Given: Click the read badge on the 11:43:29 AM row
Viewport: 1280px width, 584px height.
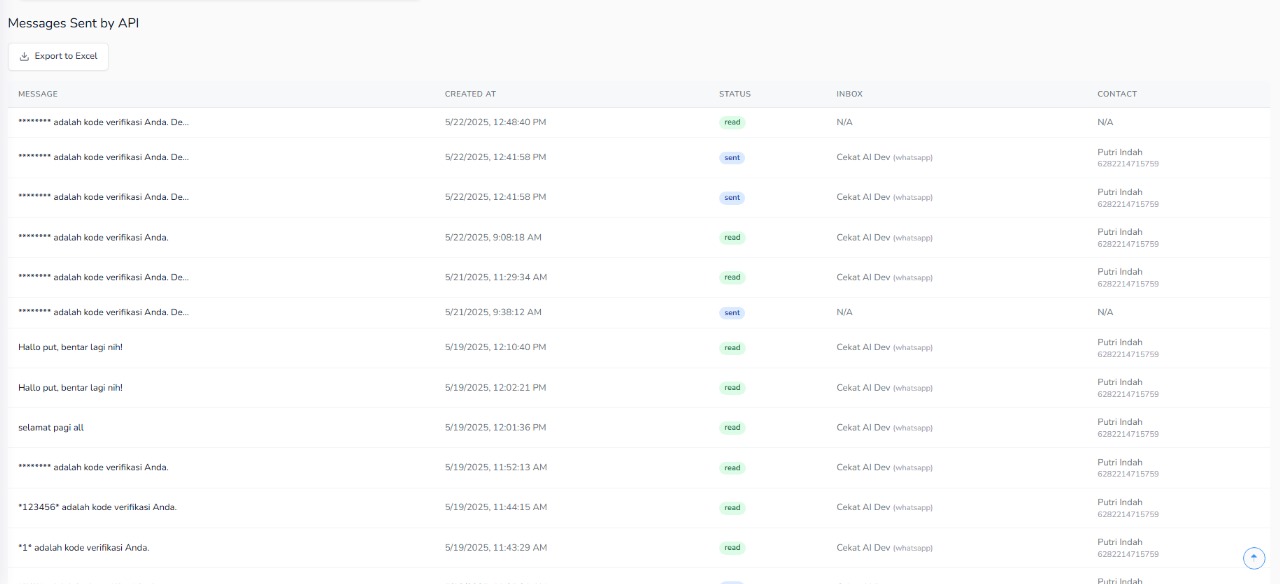Looking at the screenshot, I should 732,548.
